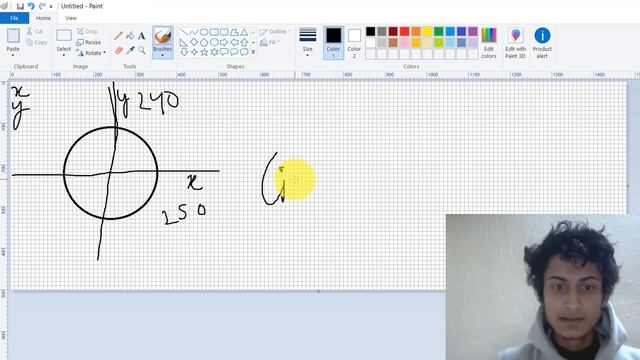
Task: Expand the Shapes gallery More arrow
Action: 253,52
